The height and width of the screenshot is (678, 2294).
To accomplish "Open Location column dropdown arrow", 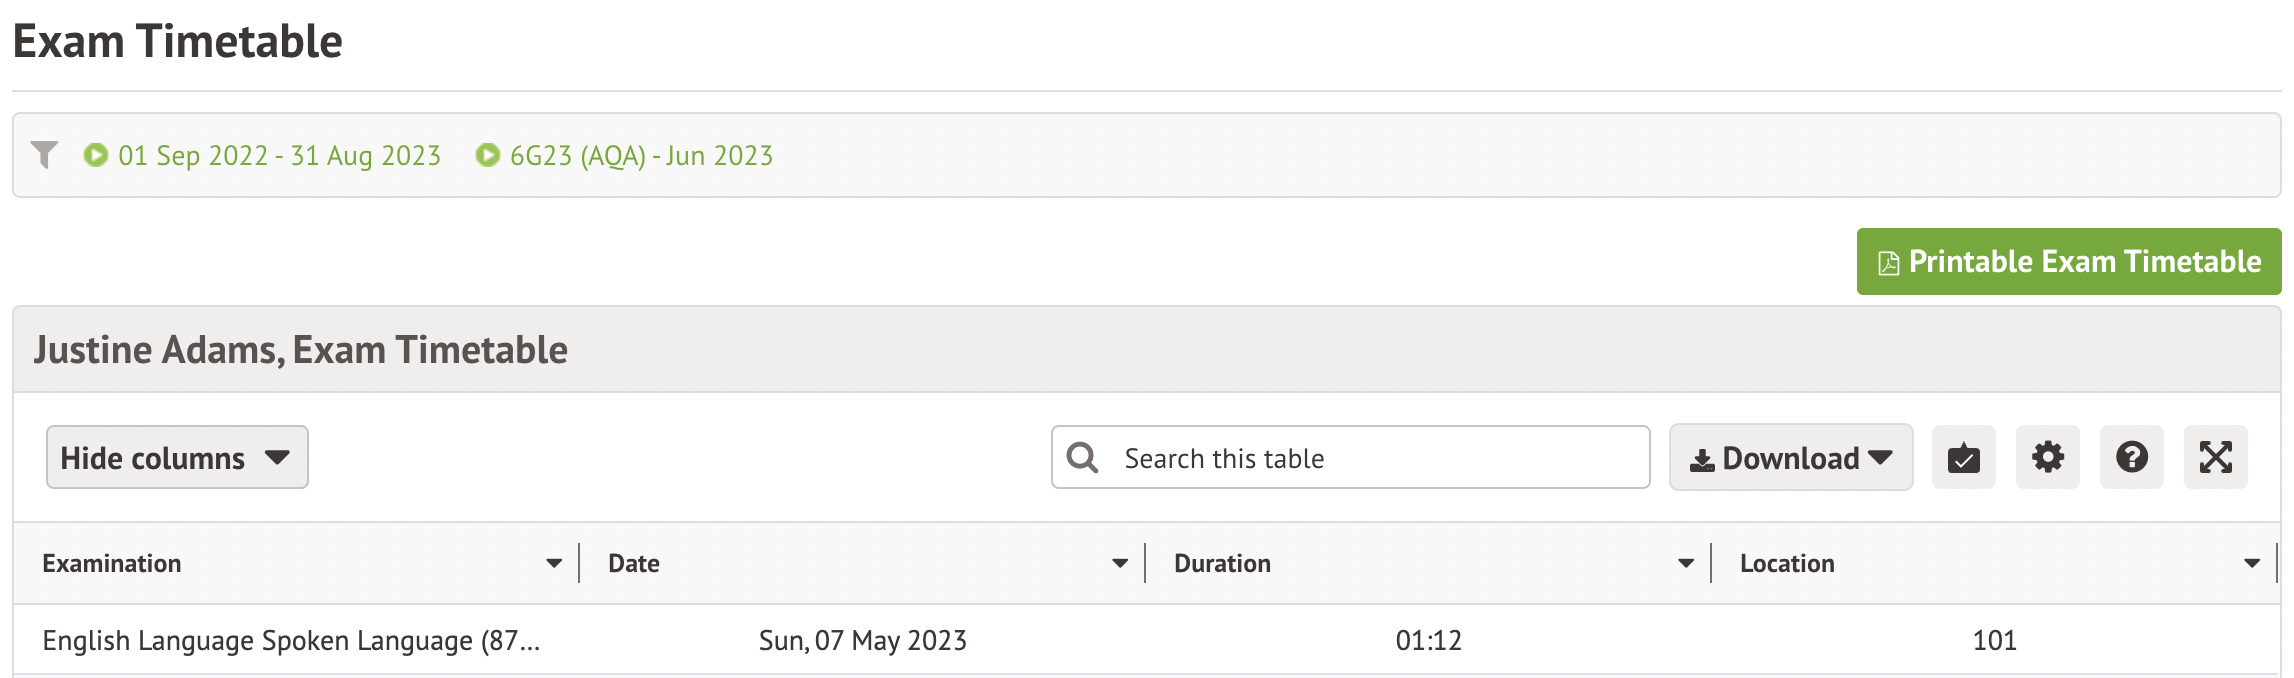I will click(2252, 564).
